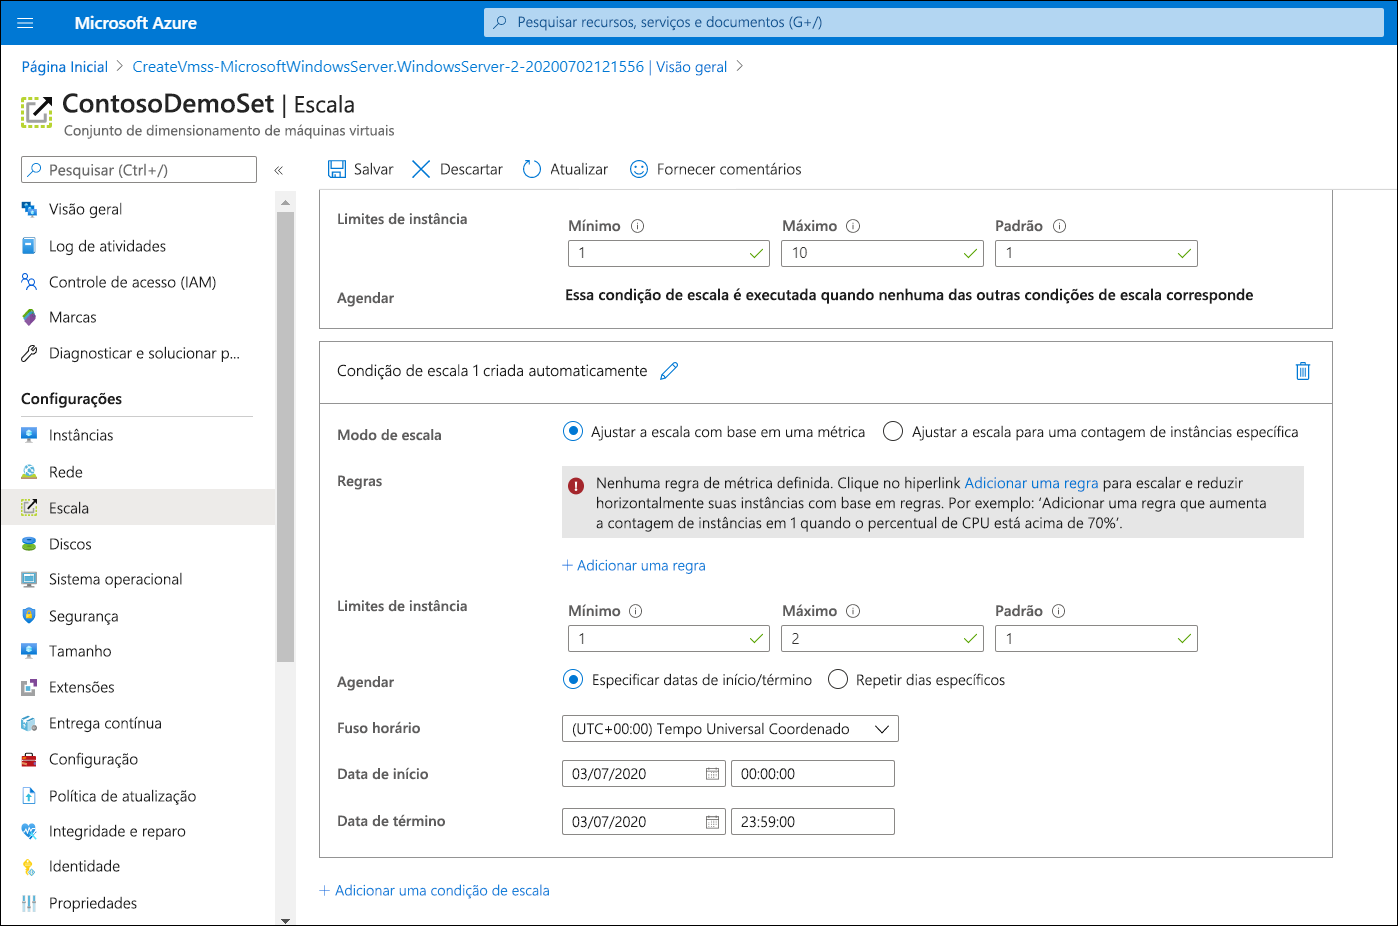Click the pencil edit icon for condition name
The width and height of the screenshot is (1398, 926).
[x=669, y=371]
